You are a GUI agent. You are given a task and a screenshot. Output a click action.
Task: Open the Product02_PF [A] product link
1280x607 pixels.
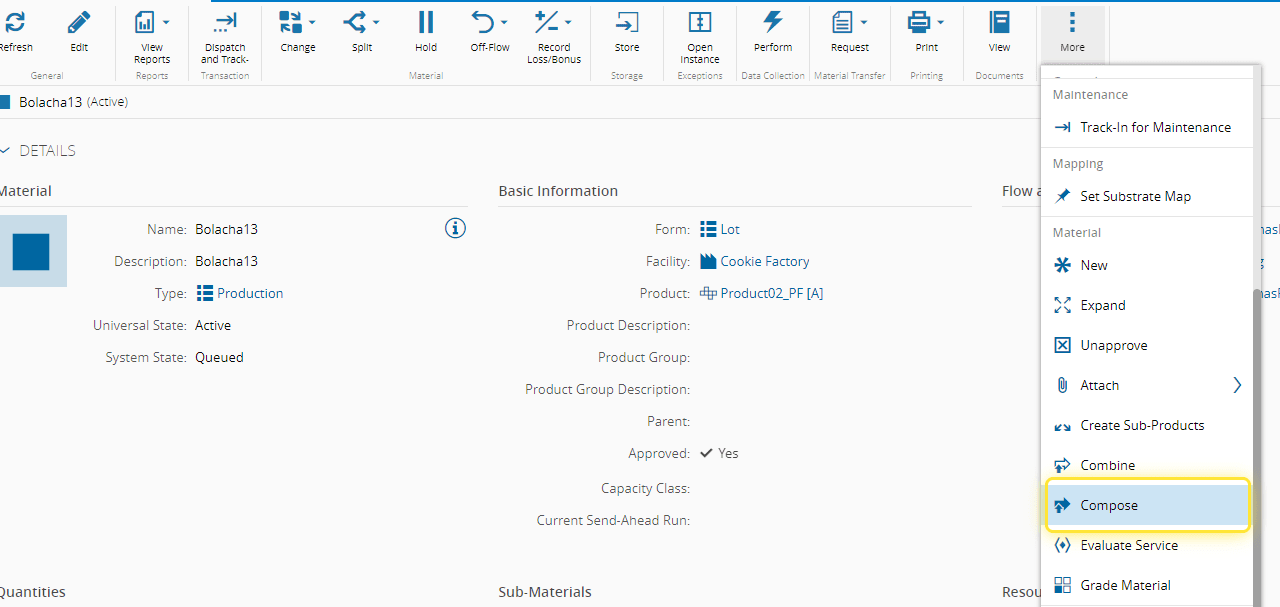click(771, 293)
